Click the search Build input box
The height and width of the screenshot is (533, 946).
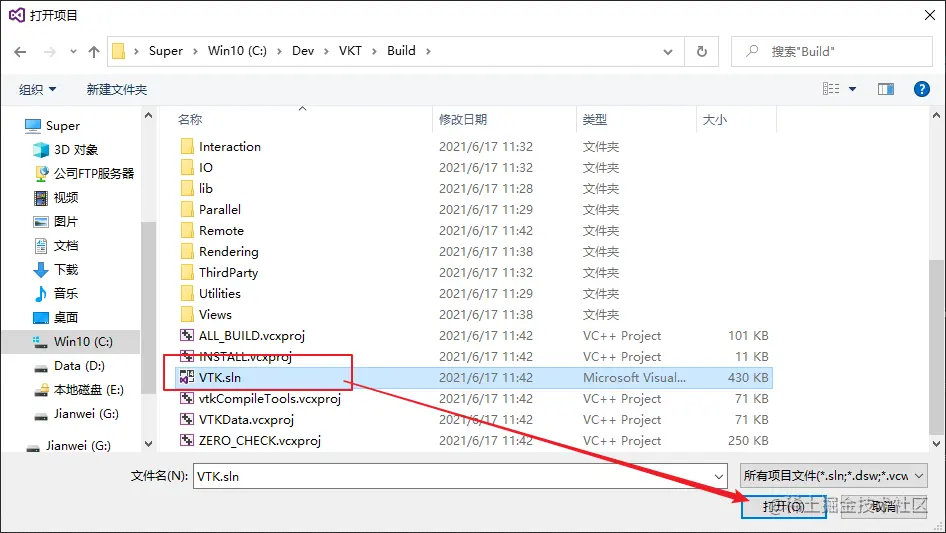tap(831, 51)
